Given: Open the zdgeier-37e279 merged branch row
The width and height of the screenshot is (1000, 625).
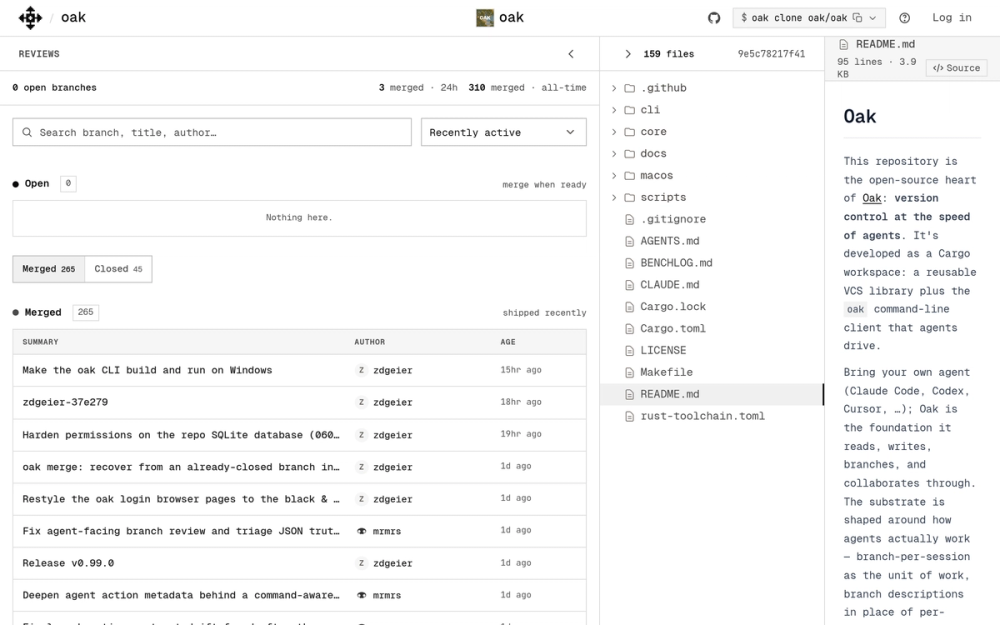Looking at the screenshot, I should pyautogui.click(x=299, y=402).
